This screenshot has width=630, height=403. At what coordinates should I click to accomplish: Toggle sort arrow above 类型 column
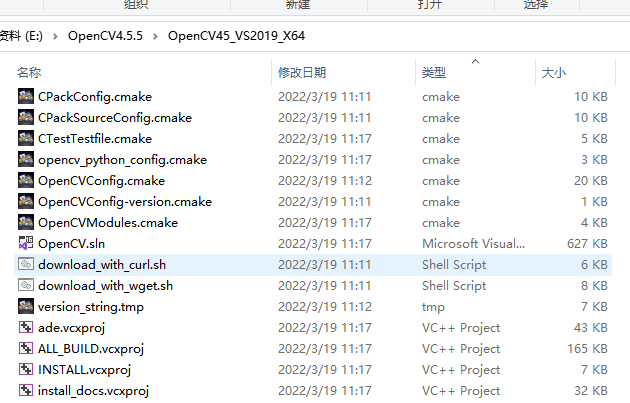pos(475,61)
